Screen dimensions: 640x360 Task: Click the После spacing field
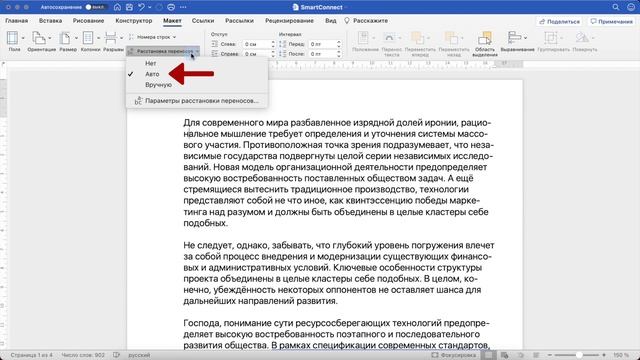coord(322,53)
